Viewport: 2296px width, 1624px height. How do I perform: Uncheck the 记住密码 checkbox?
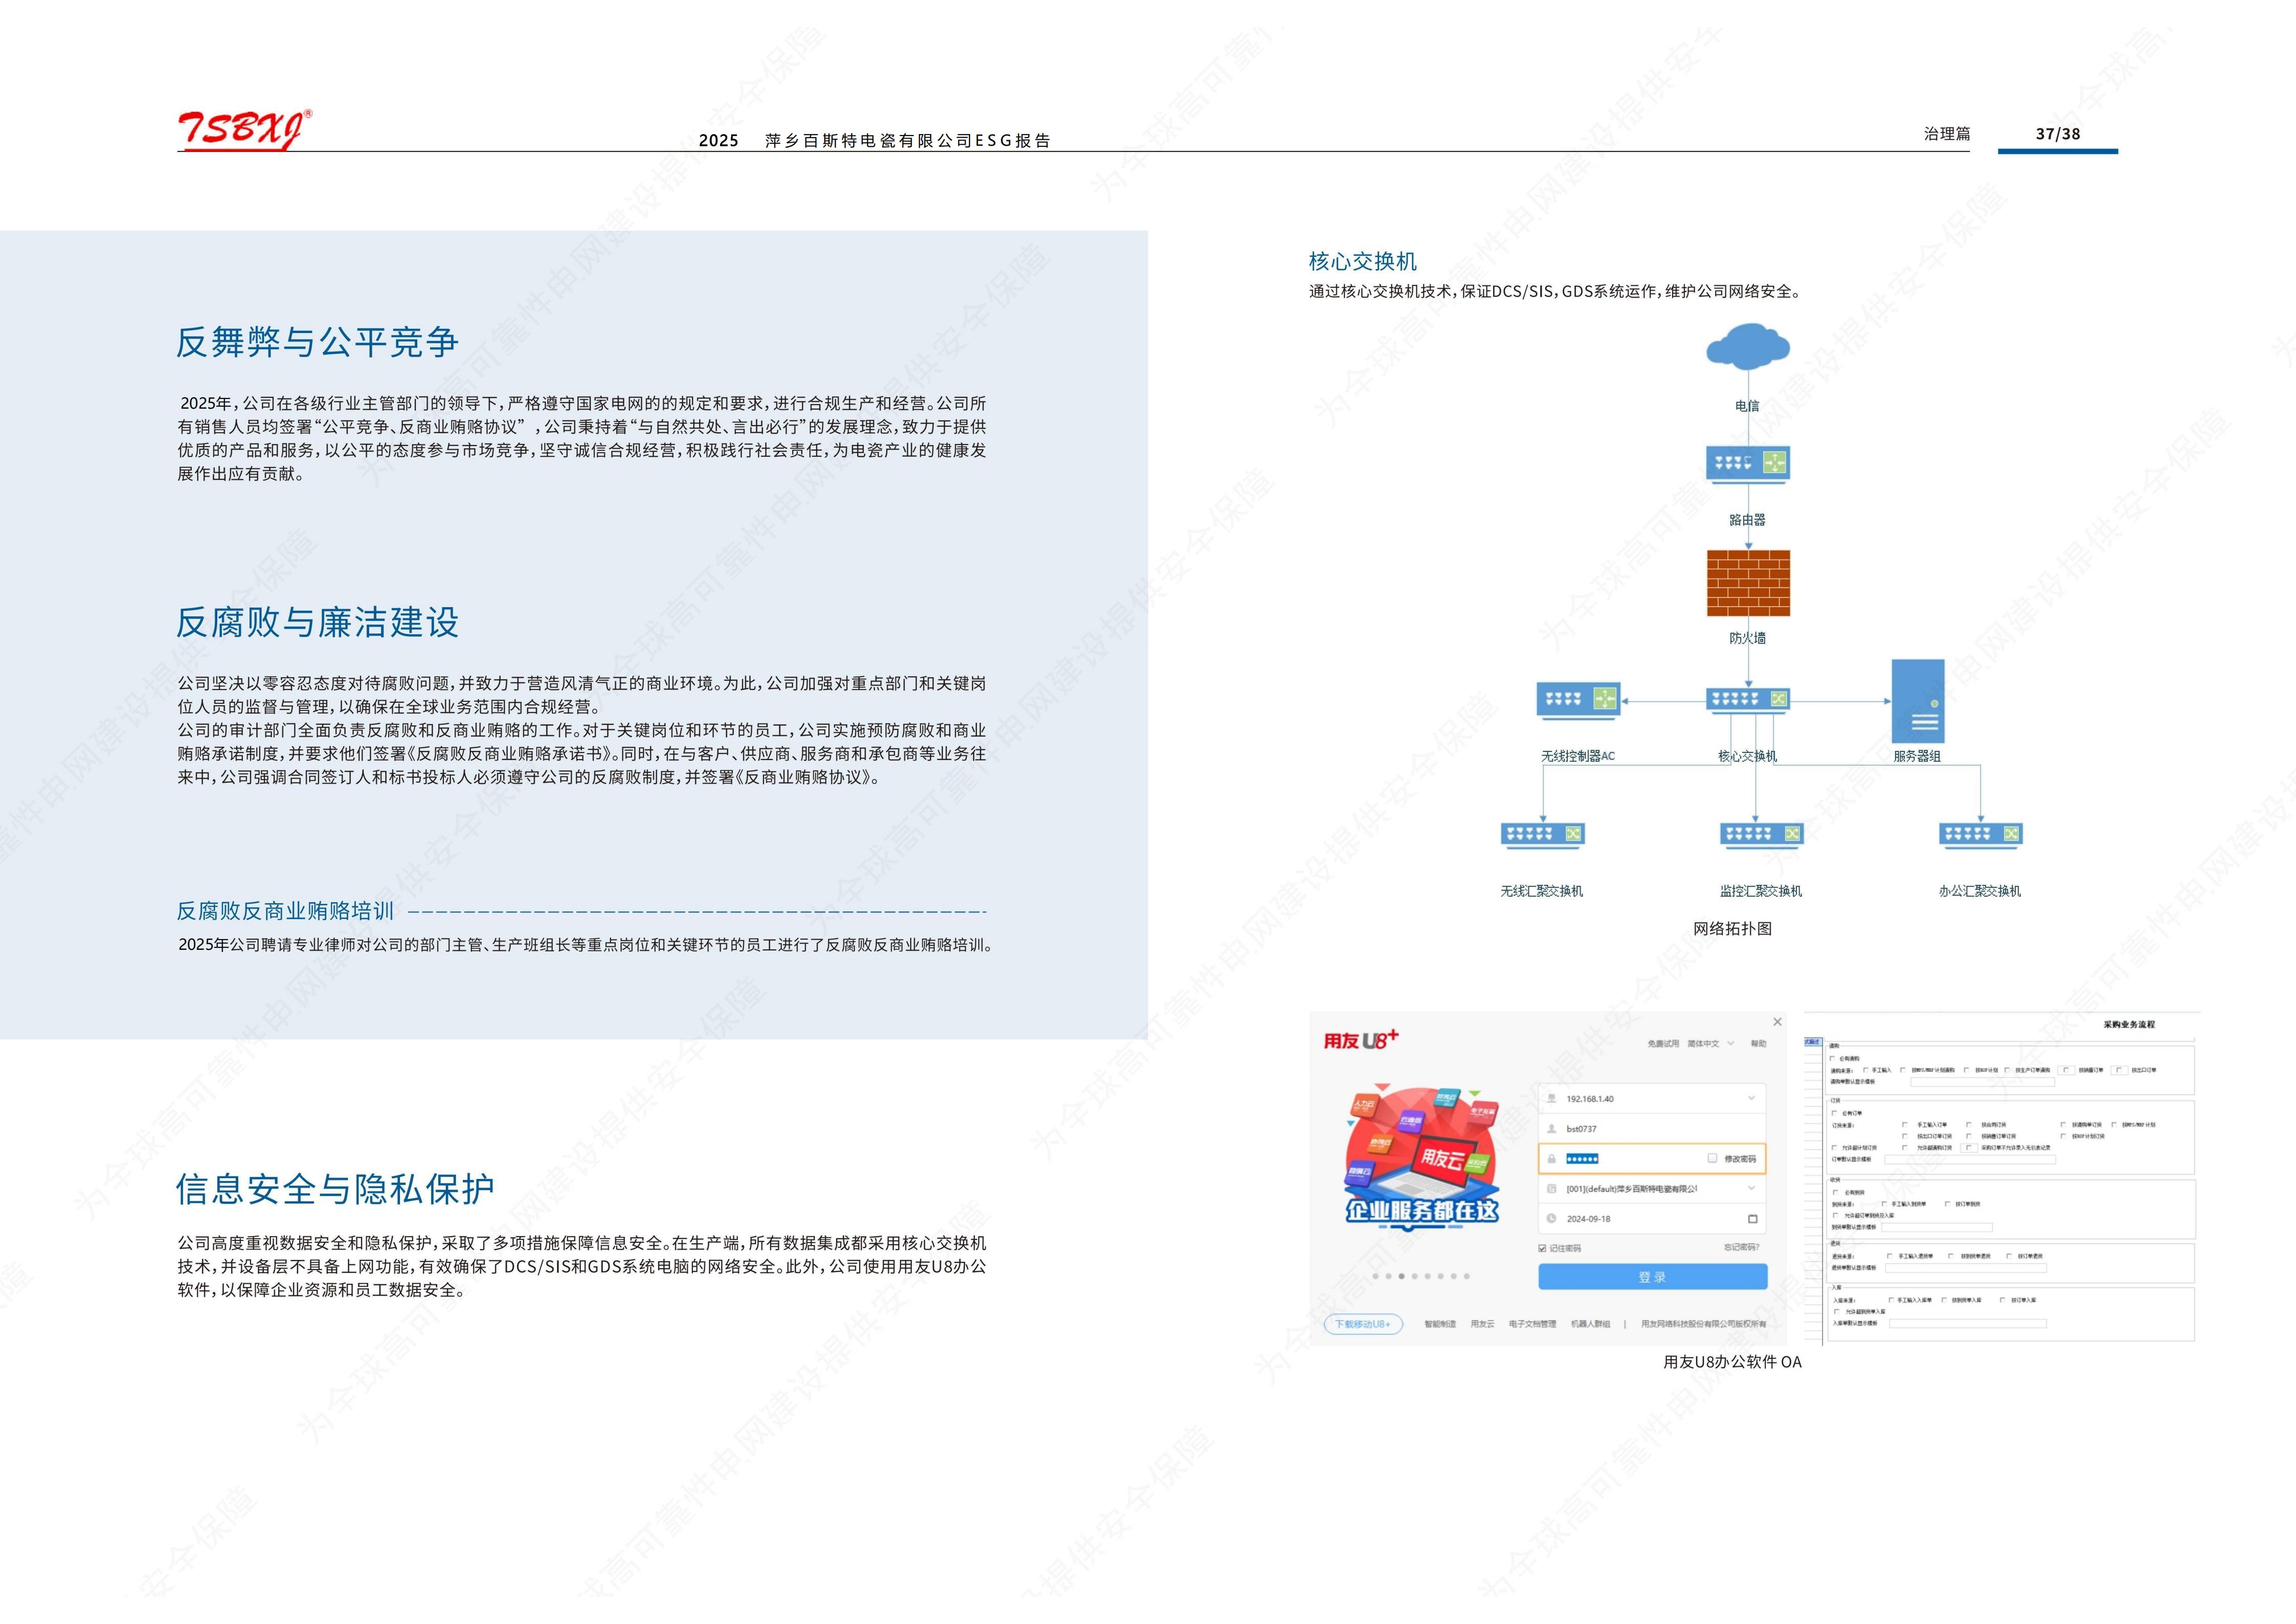point(1542,1248)
